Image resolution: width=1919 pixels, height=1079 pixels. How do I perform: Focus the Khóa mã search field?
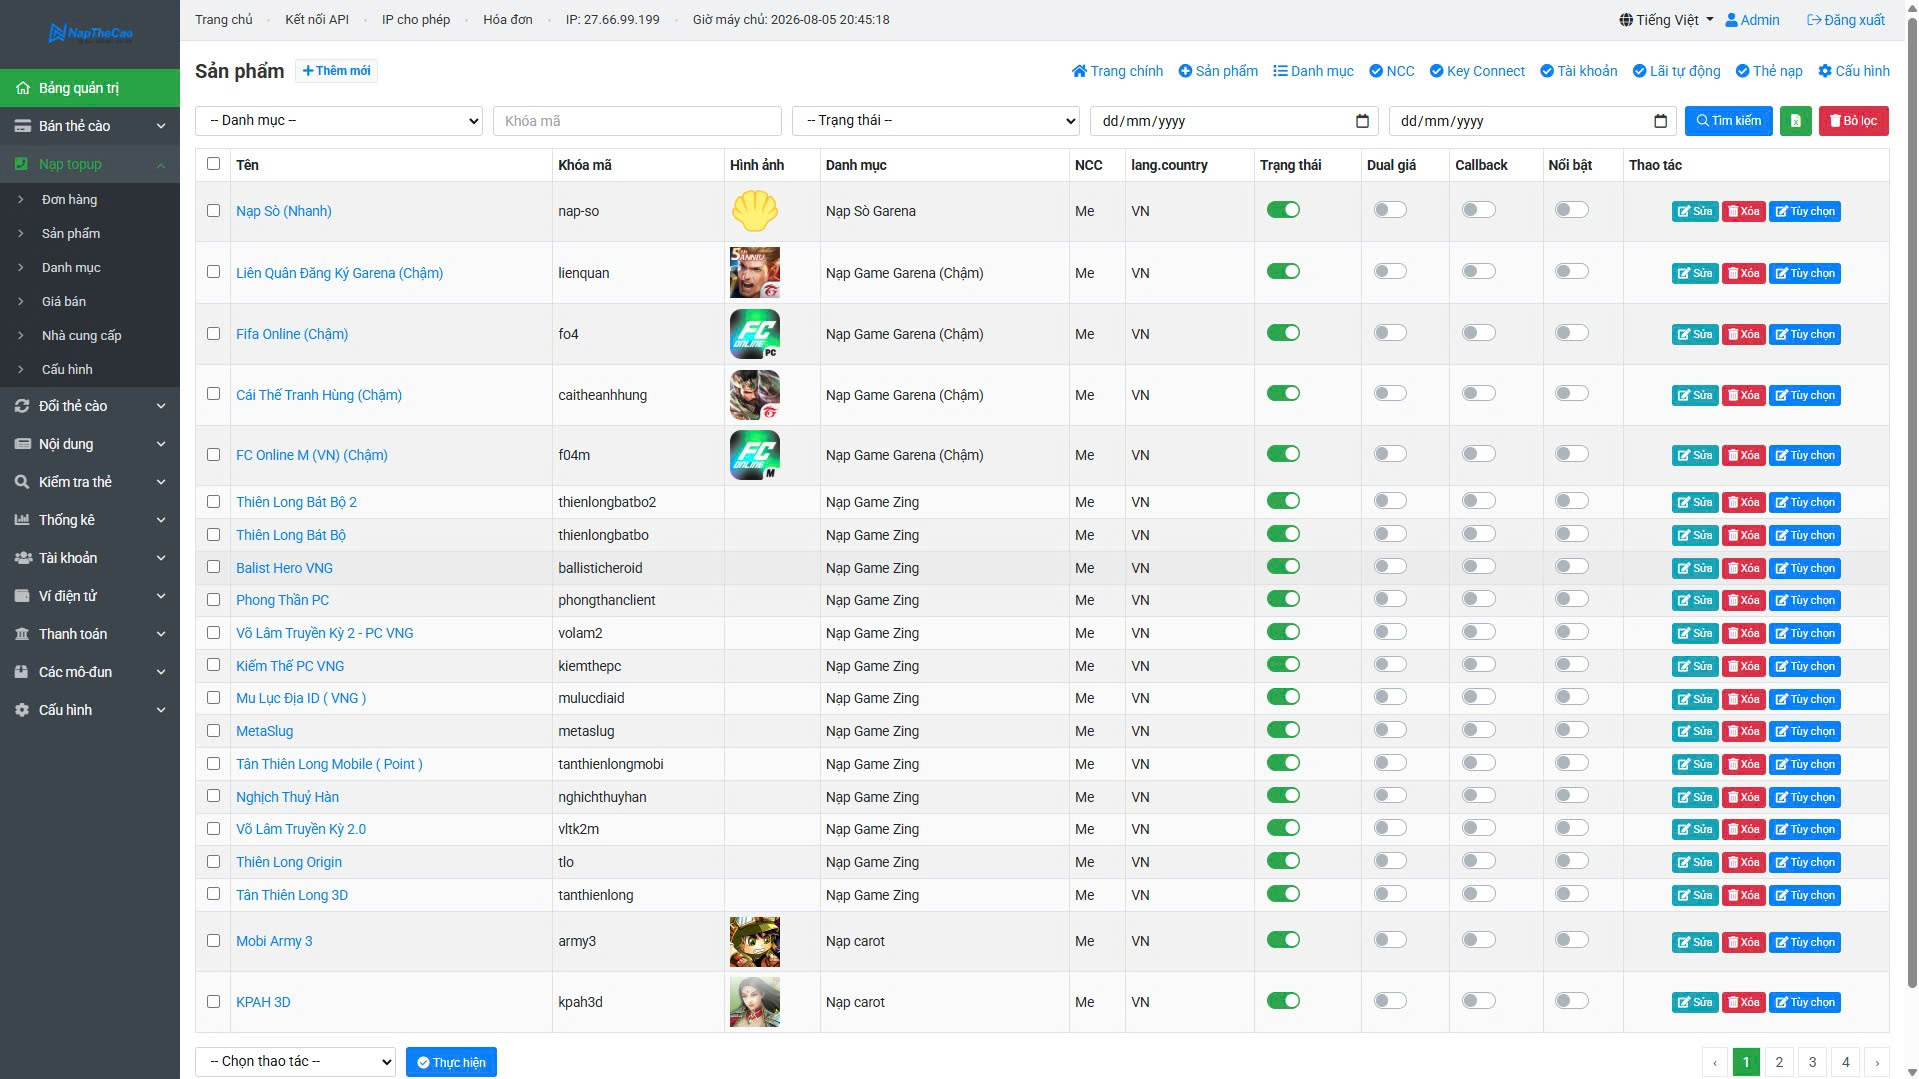[x=637, y=121]
